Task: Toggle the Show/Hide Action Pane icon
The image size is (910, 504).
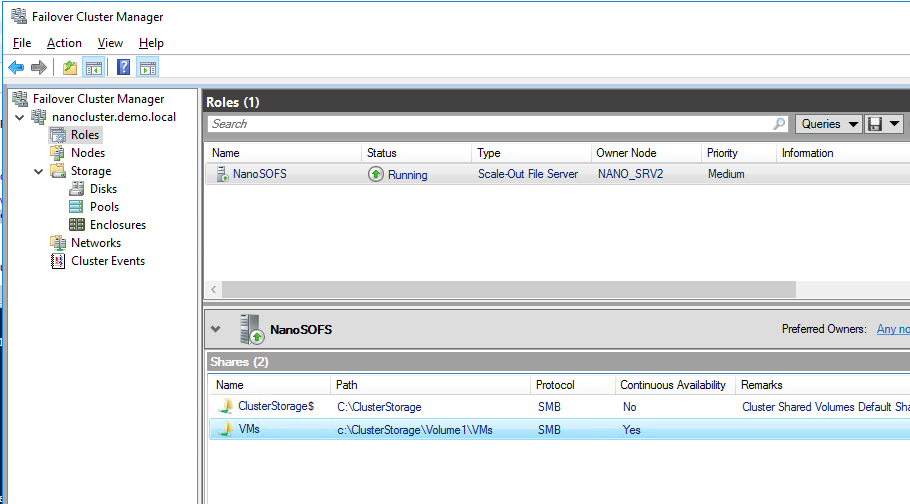Action: (147, 68)
